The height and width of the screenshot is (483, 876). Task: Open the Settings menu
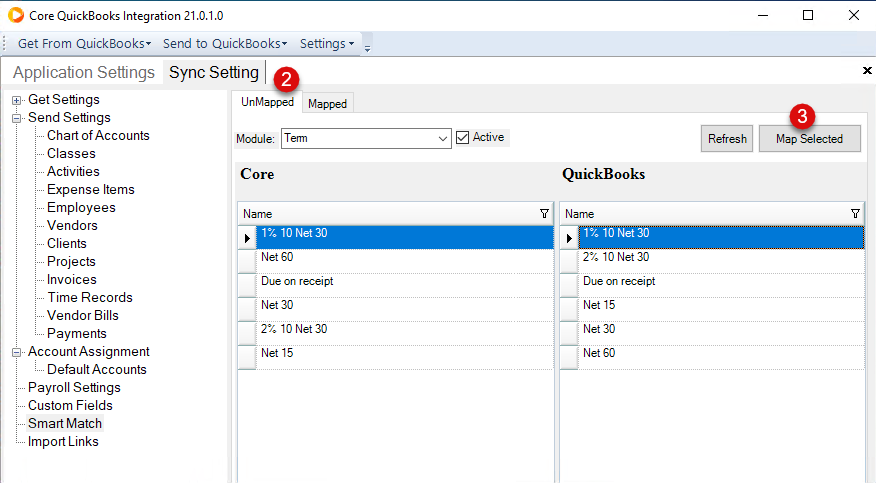click(x=327, y=44)
